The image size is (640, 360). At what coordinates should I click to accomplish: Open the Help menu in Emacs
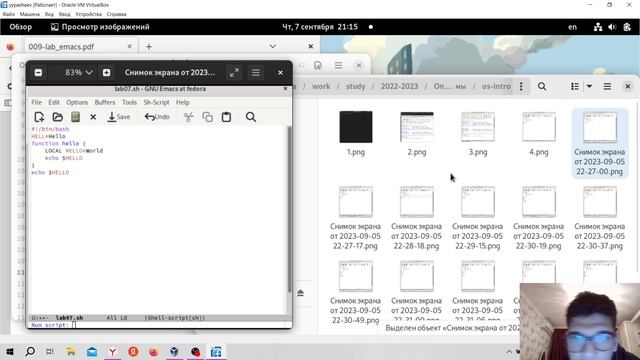[182, 102]
